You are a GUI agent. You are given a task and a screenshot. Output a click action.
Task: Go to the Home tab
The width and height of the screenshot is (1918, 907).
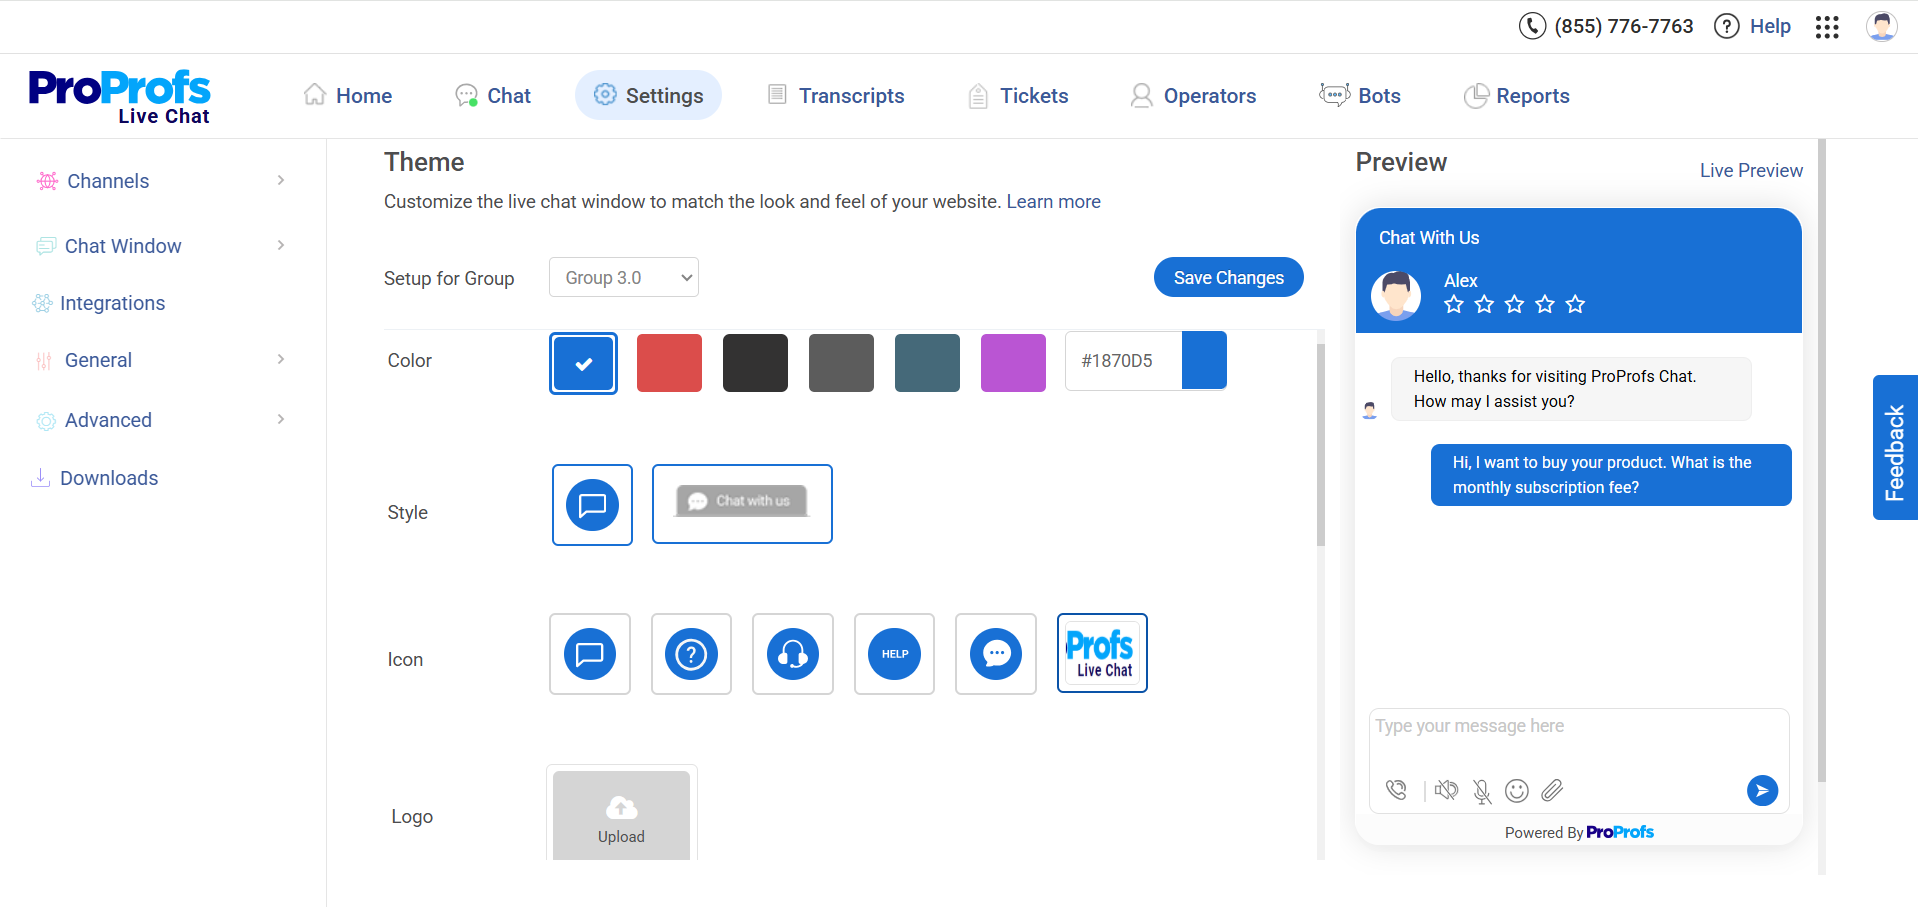[348, 95]
